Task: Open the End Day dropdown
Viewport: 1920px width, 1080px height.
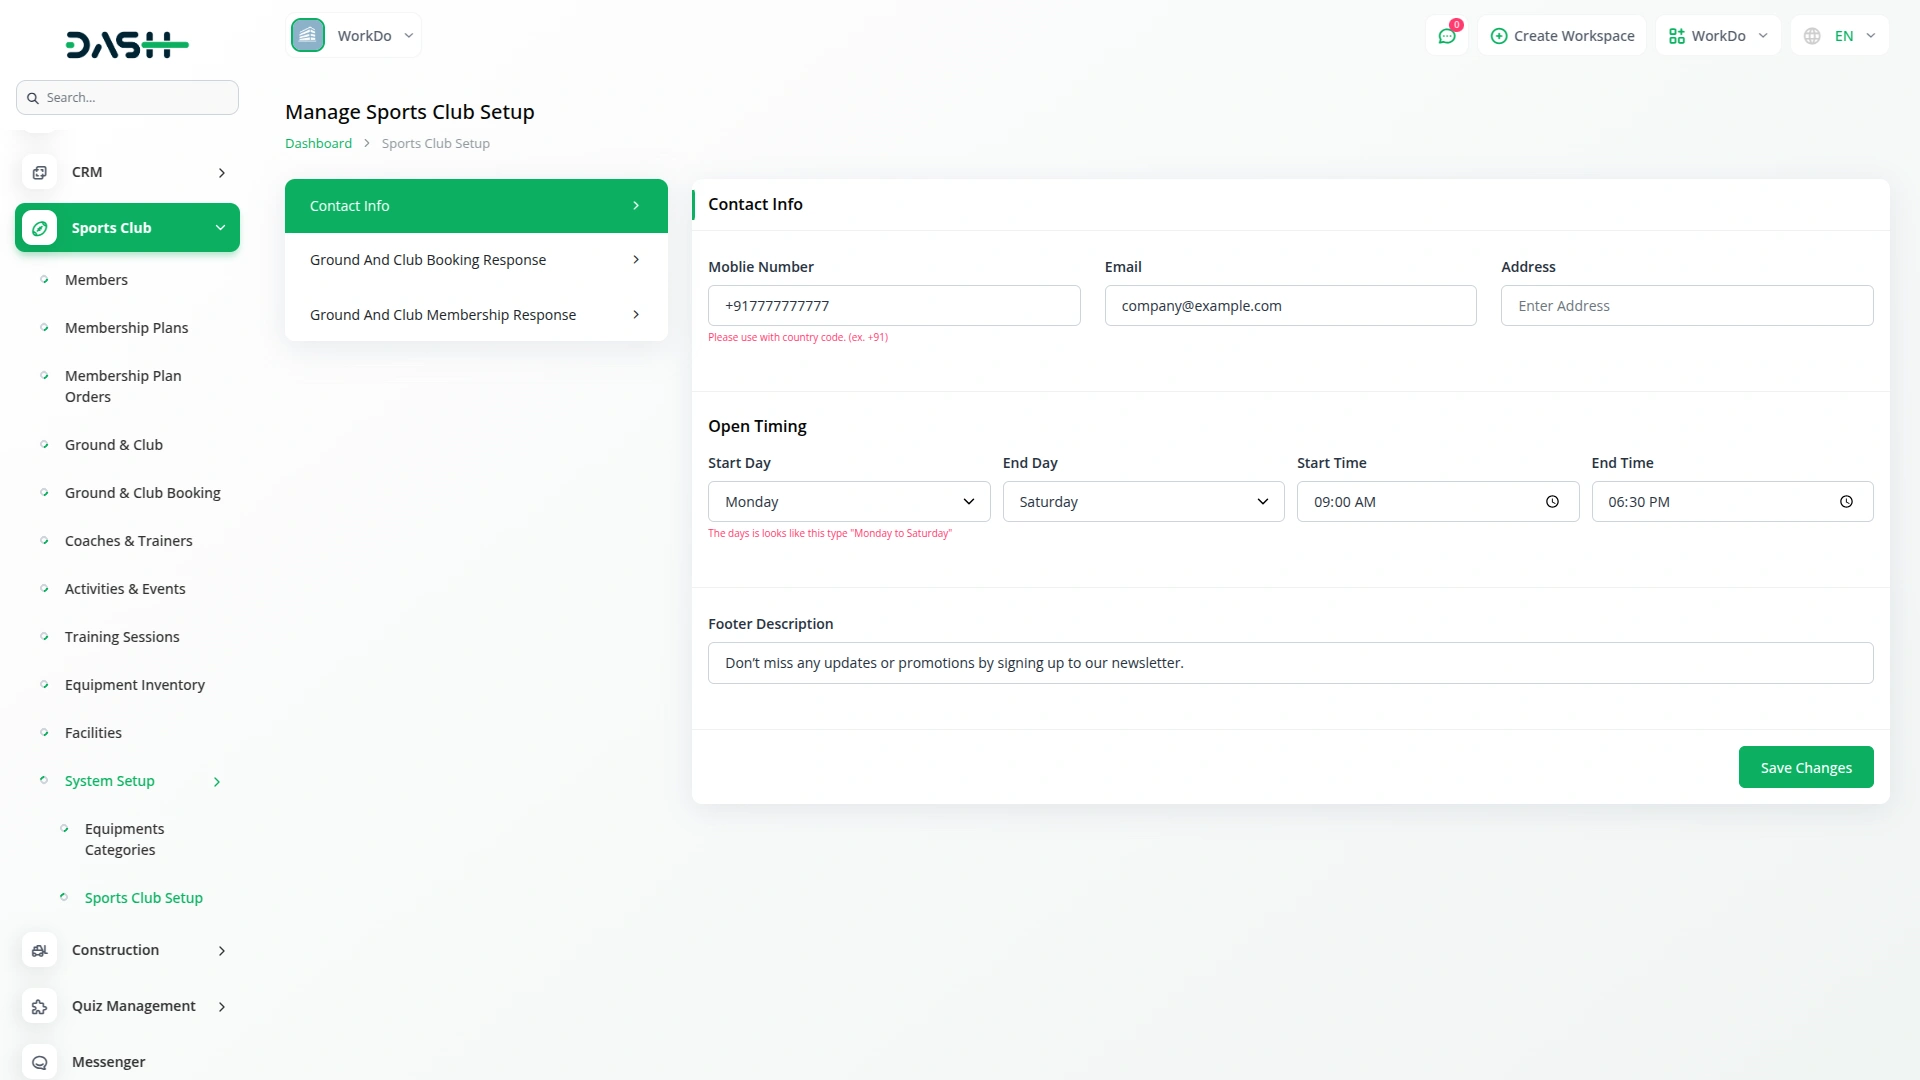Action: (x=1142, y=502)
